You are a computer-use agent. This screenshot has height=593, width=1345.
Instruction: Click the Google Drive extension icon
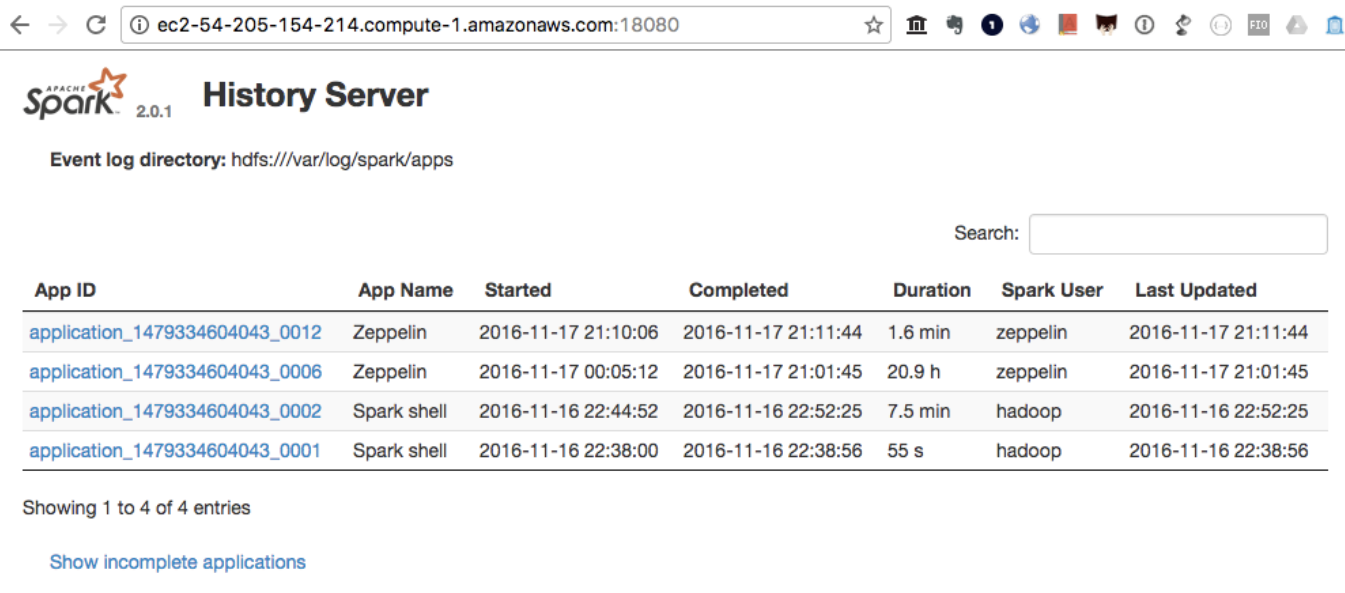[x=1296, y=25]
